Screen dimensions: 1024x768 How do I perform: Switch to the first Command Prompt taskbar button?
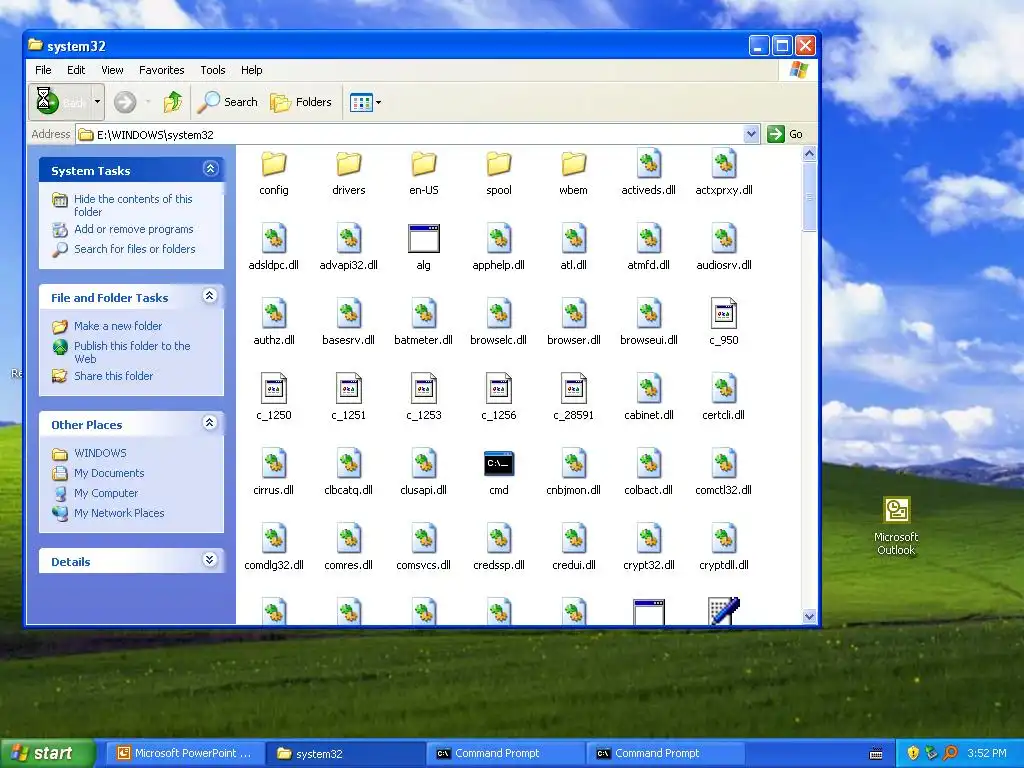point(505,754)
